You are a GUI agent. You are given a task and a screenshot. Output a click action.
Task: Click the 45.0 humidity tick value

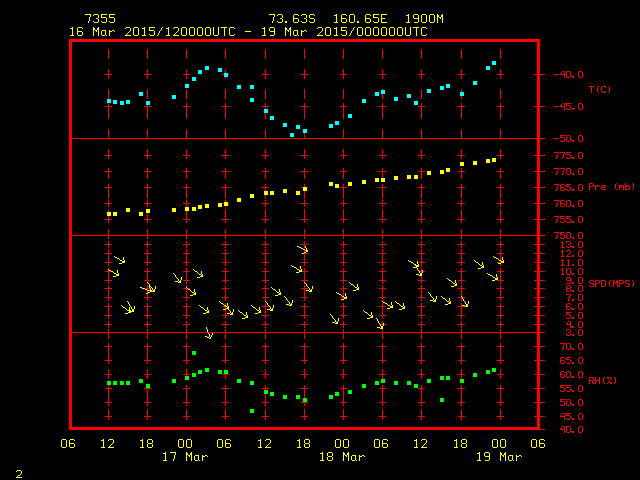click(x=571, y=417)
